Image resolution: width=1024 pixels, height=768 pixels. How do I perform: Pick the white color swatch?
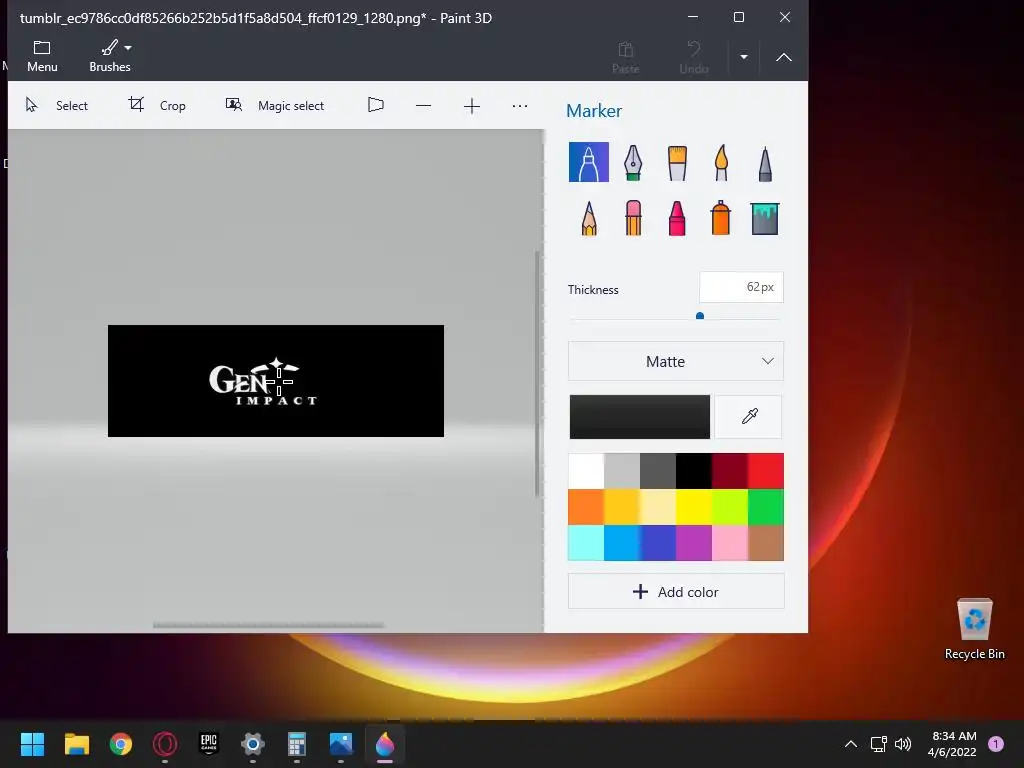pyautogui.click(x=586, y=471)
